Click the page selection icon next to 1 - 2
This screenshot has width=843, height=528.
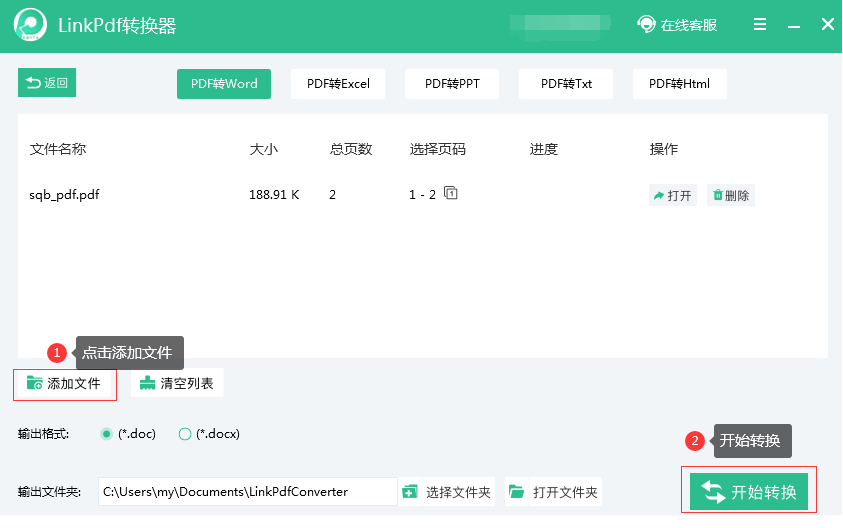coord(451,192)
